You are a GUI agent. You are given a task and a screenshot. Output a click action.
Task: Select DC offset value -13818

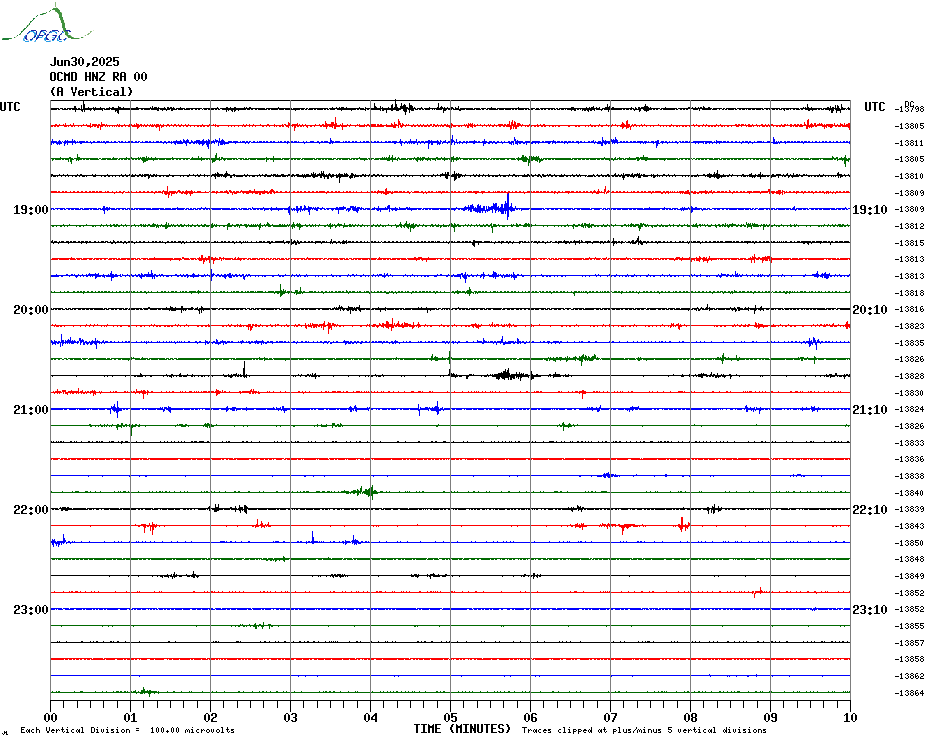(910, 293)
